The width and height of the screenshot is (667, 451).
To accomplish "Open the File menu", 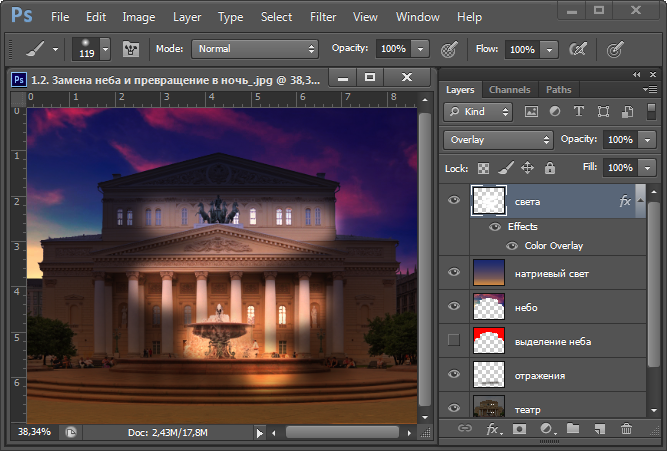I will pyautogui.click(x=60, y=17).
